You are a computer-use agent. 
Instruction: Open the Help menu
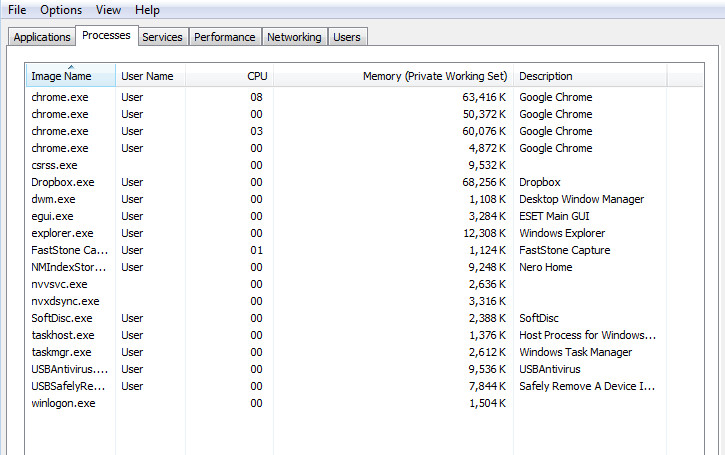click(147, 10)
